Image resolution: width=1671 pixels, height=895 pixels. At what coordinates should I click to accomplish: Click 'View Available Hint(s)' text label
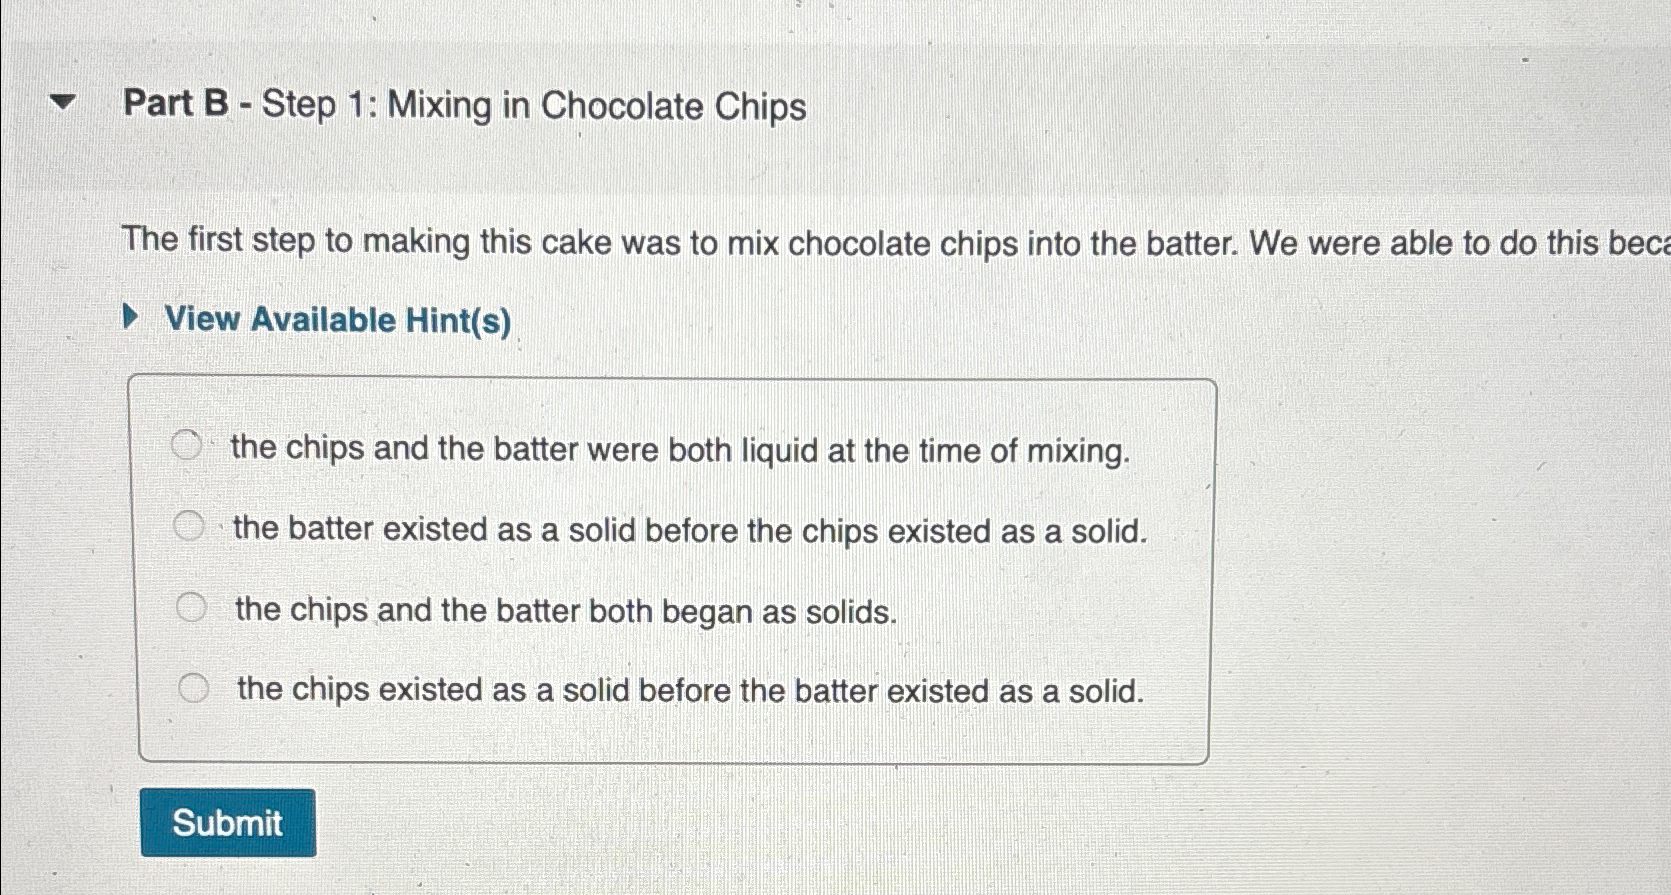335,319
